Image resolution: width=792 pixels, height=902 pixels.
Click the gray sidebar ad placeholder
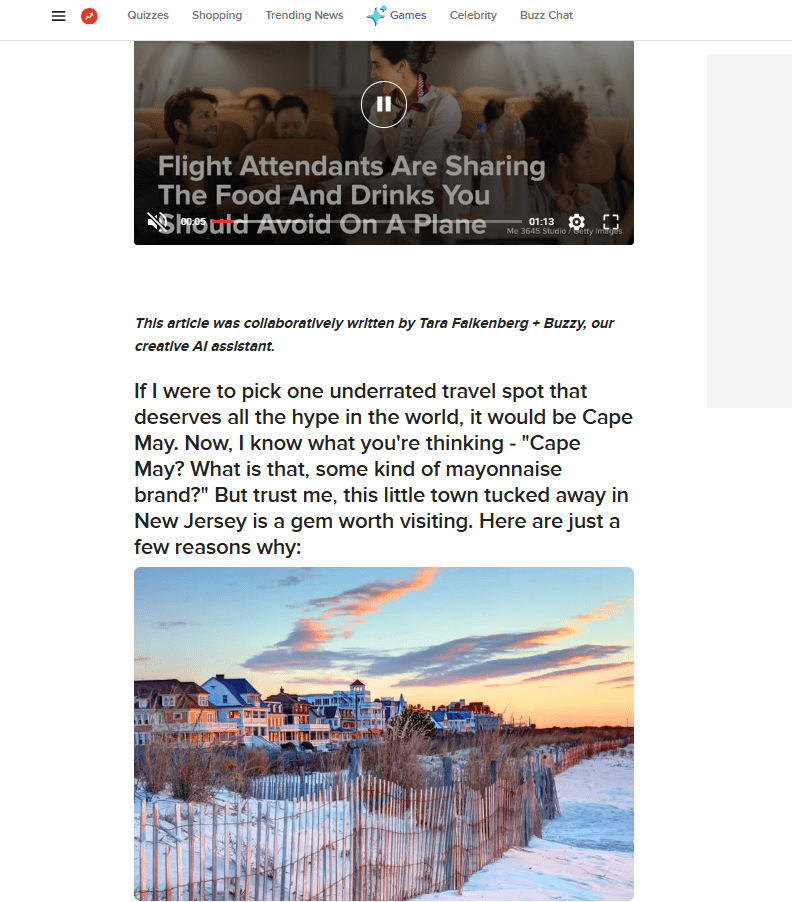749,231
